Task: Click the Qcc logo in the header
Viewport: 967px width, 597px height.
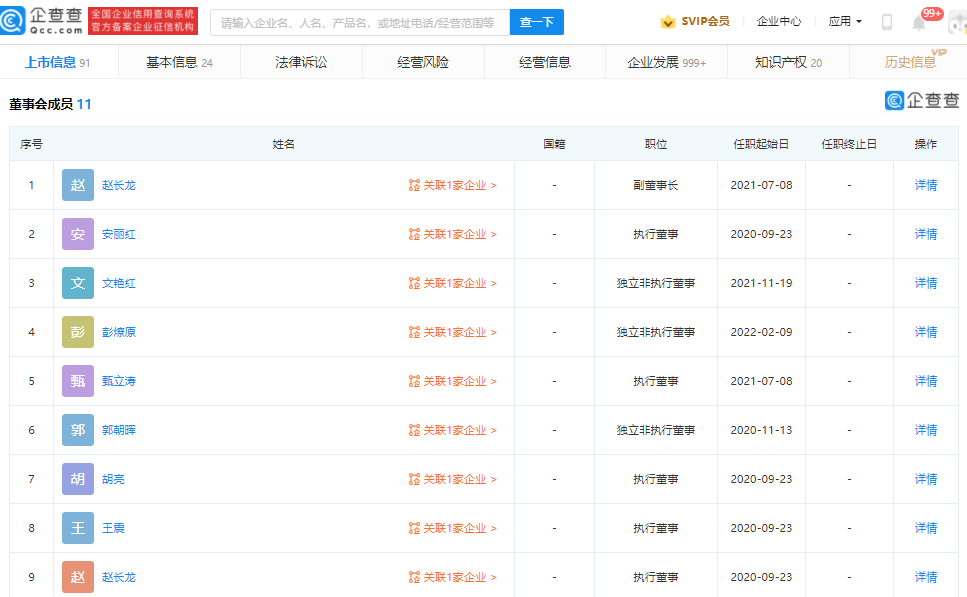Action: pyautogui.click(x=42, y=21)
